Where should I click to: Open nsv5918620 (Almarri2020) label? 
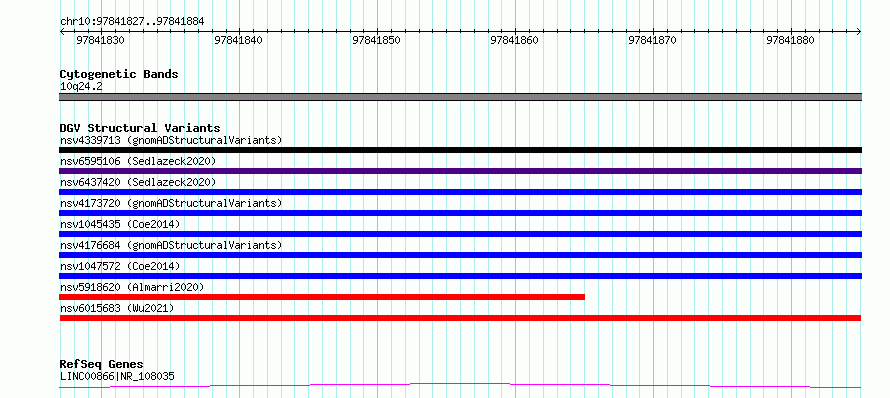click(132, 287)
